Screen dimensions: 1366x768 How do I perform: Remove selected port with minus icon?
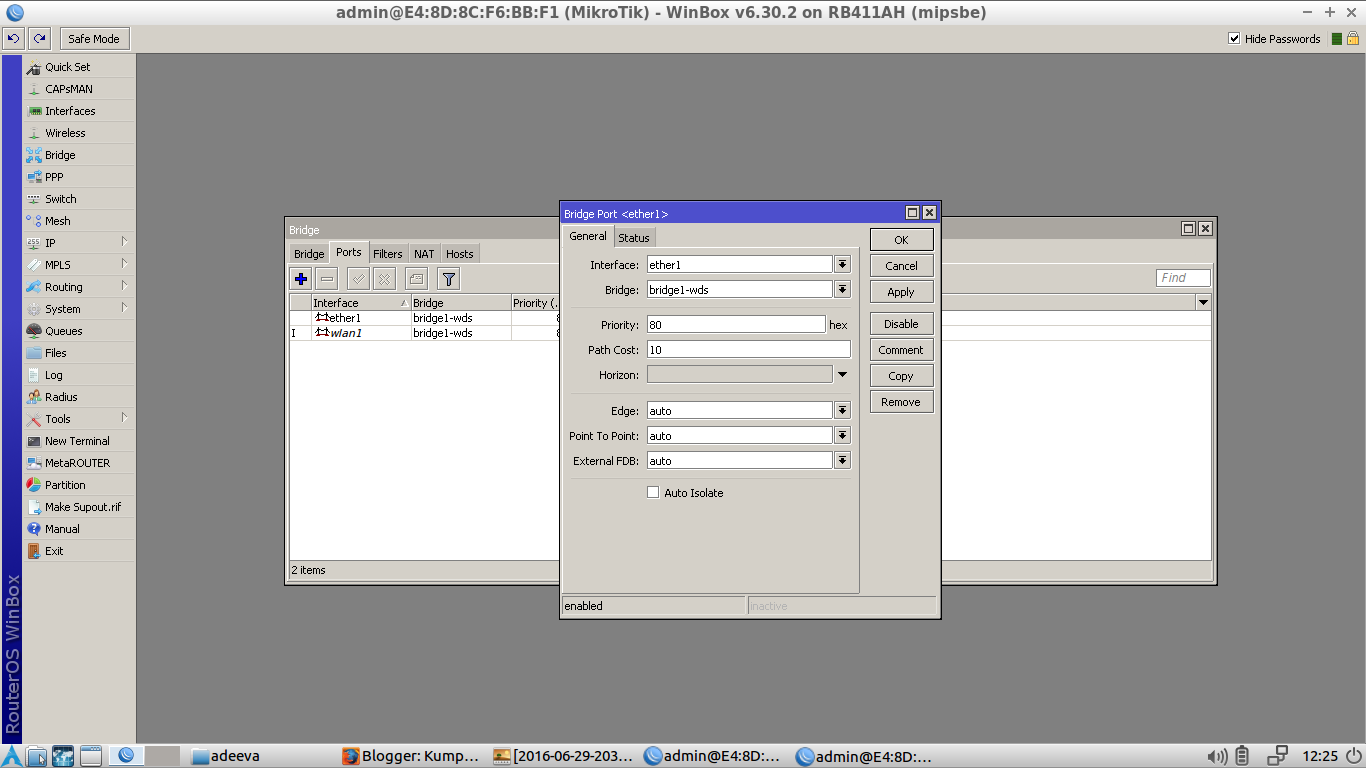point(326,278)
